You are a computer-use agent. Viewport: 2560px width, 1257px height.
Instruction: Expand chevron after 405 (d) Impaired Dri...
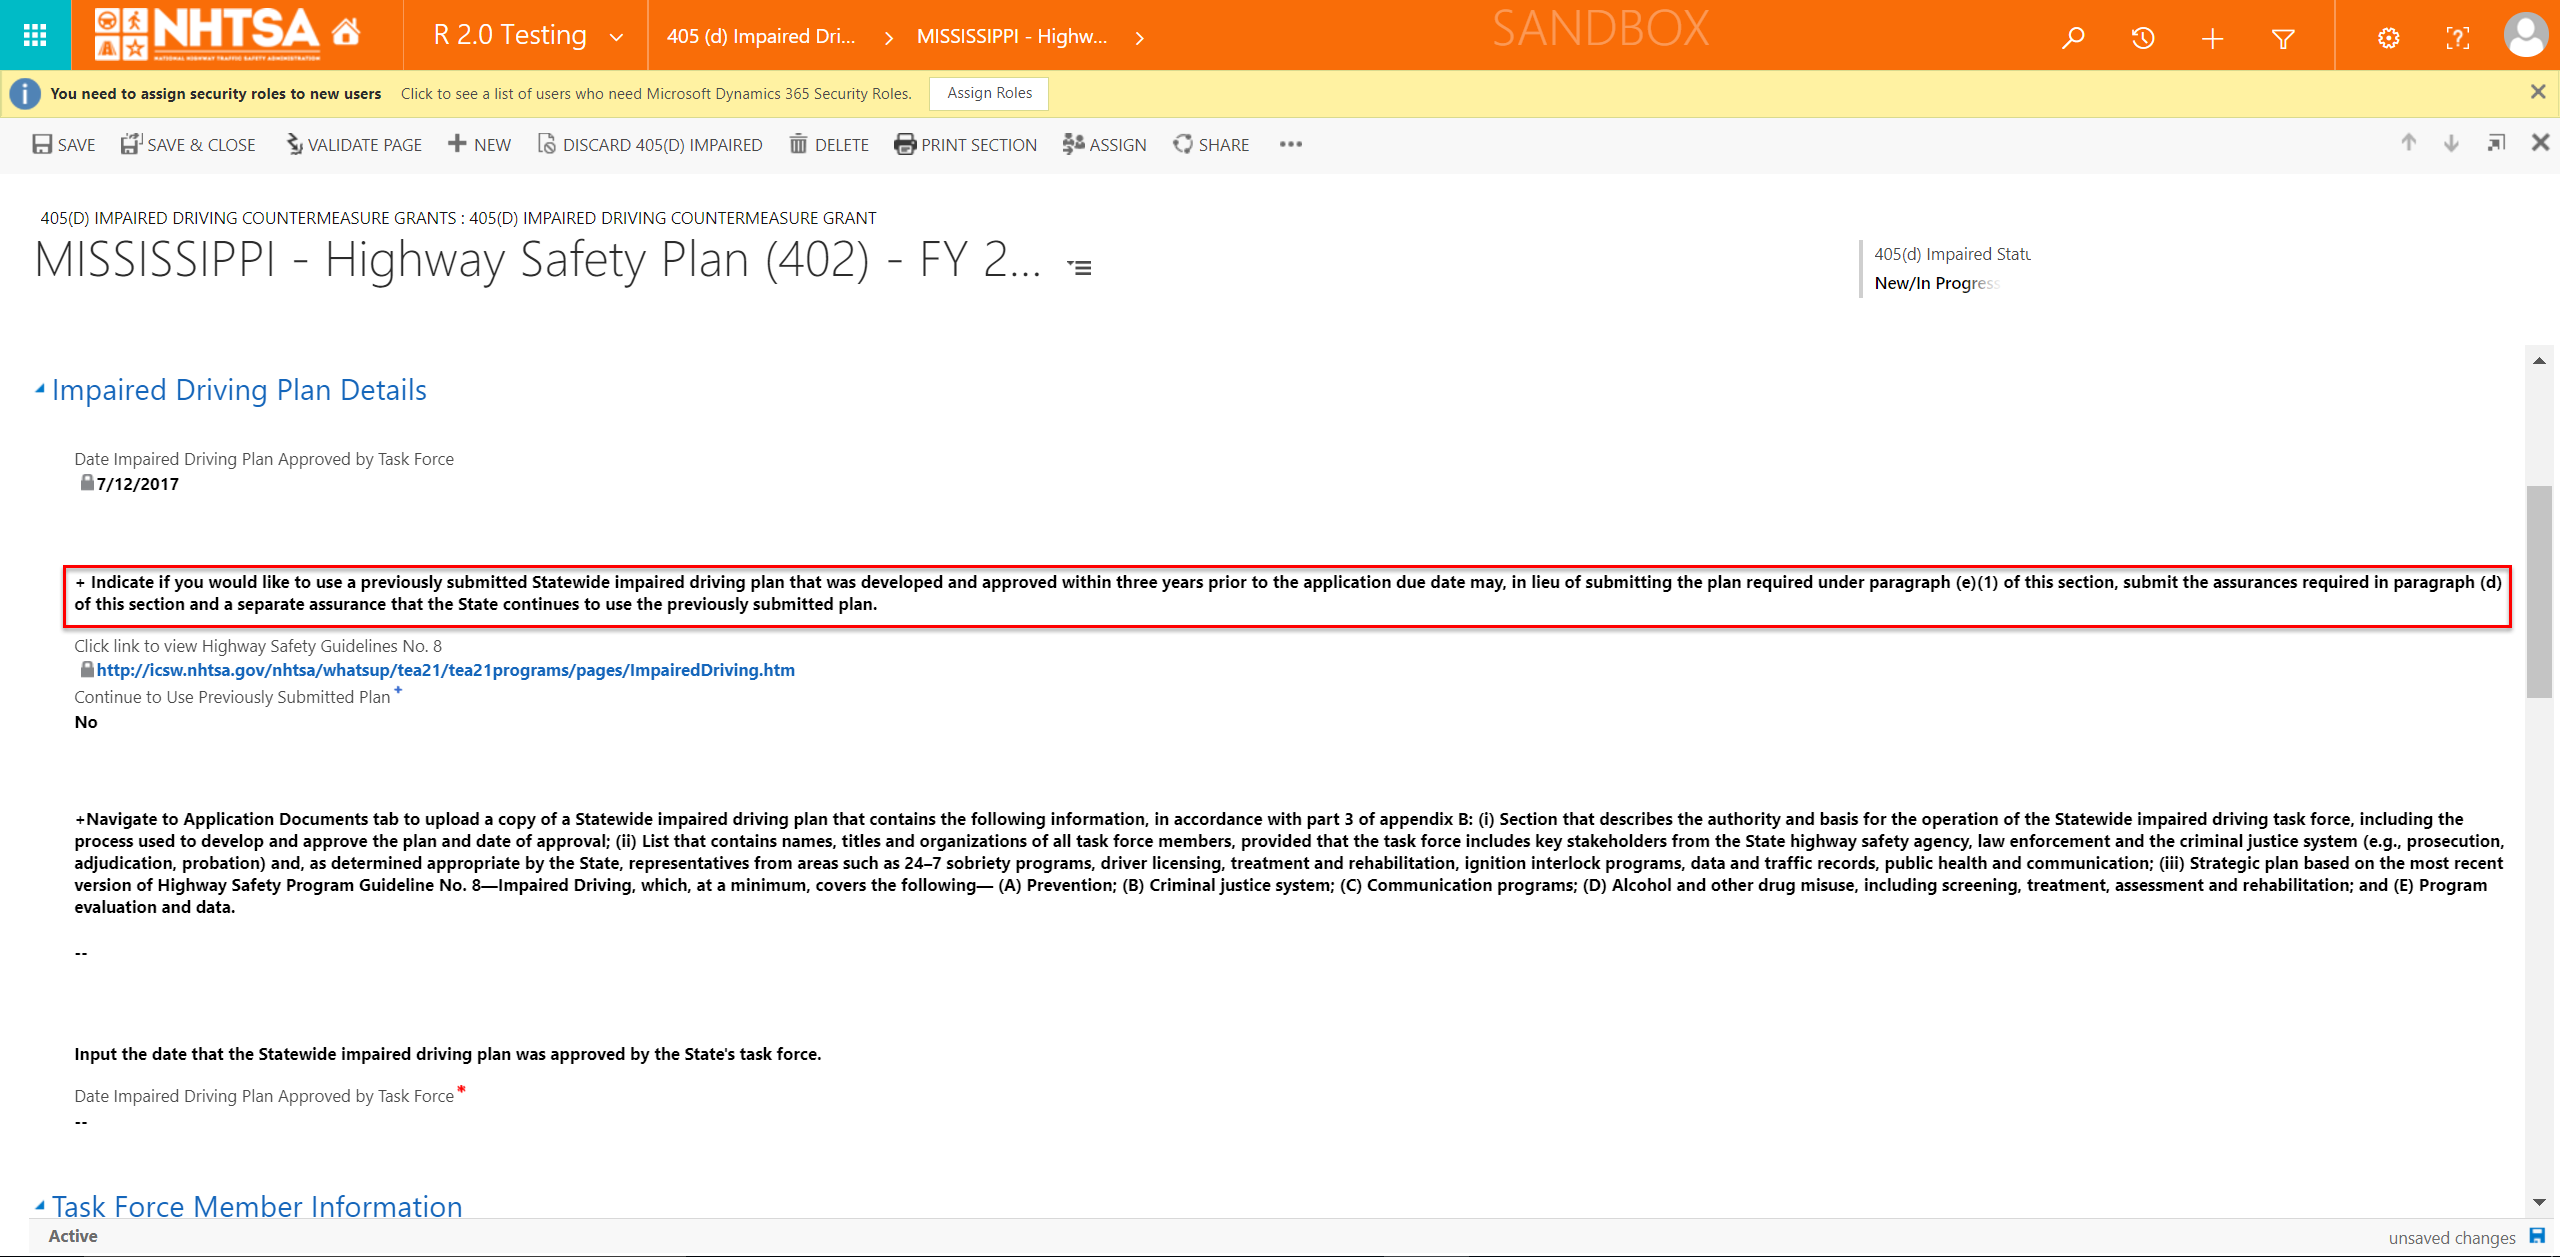pyautogui.click(x=888, y=38)
